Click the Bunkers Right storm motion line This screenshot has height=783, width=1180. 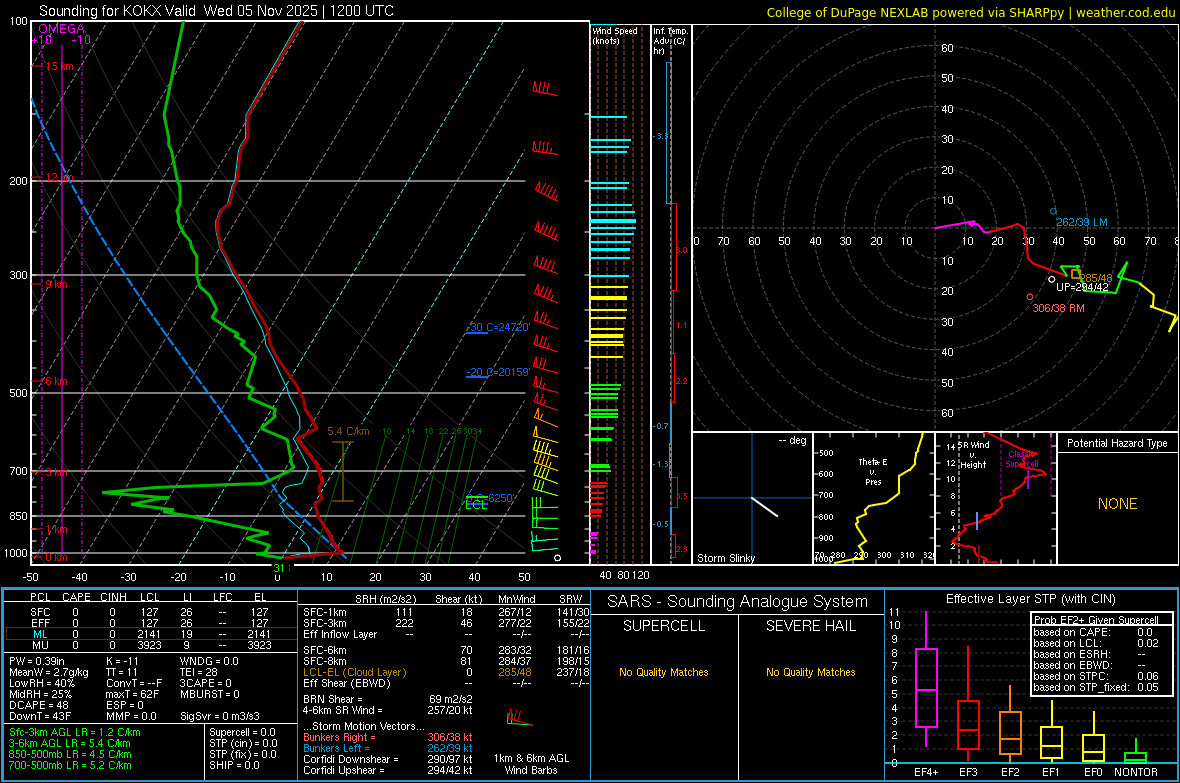pos(388,738)
